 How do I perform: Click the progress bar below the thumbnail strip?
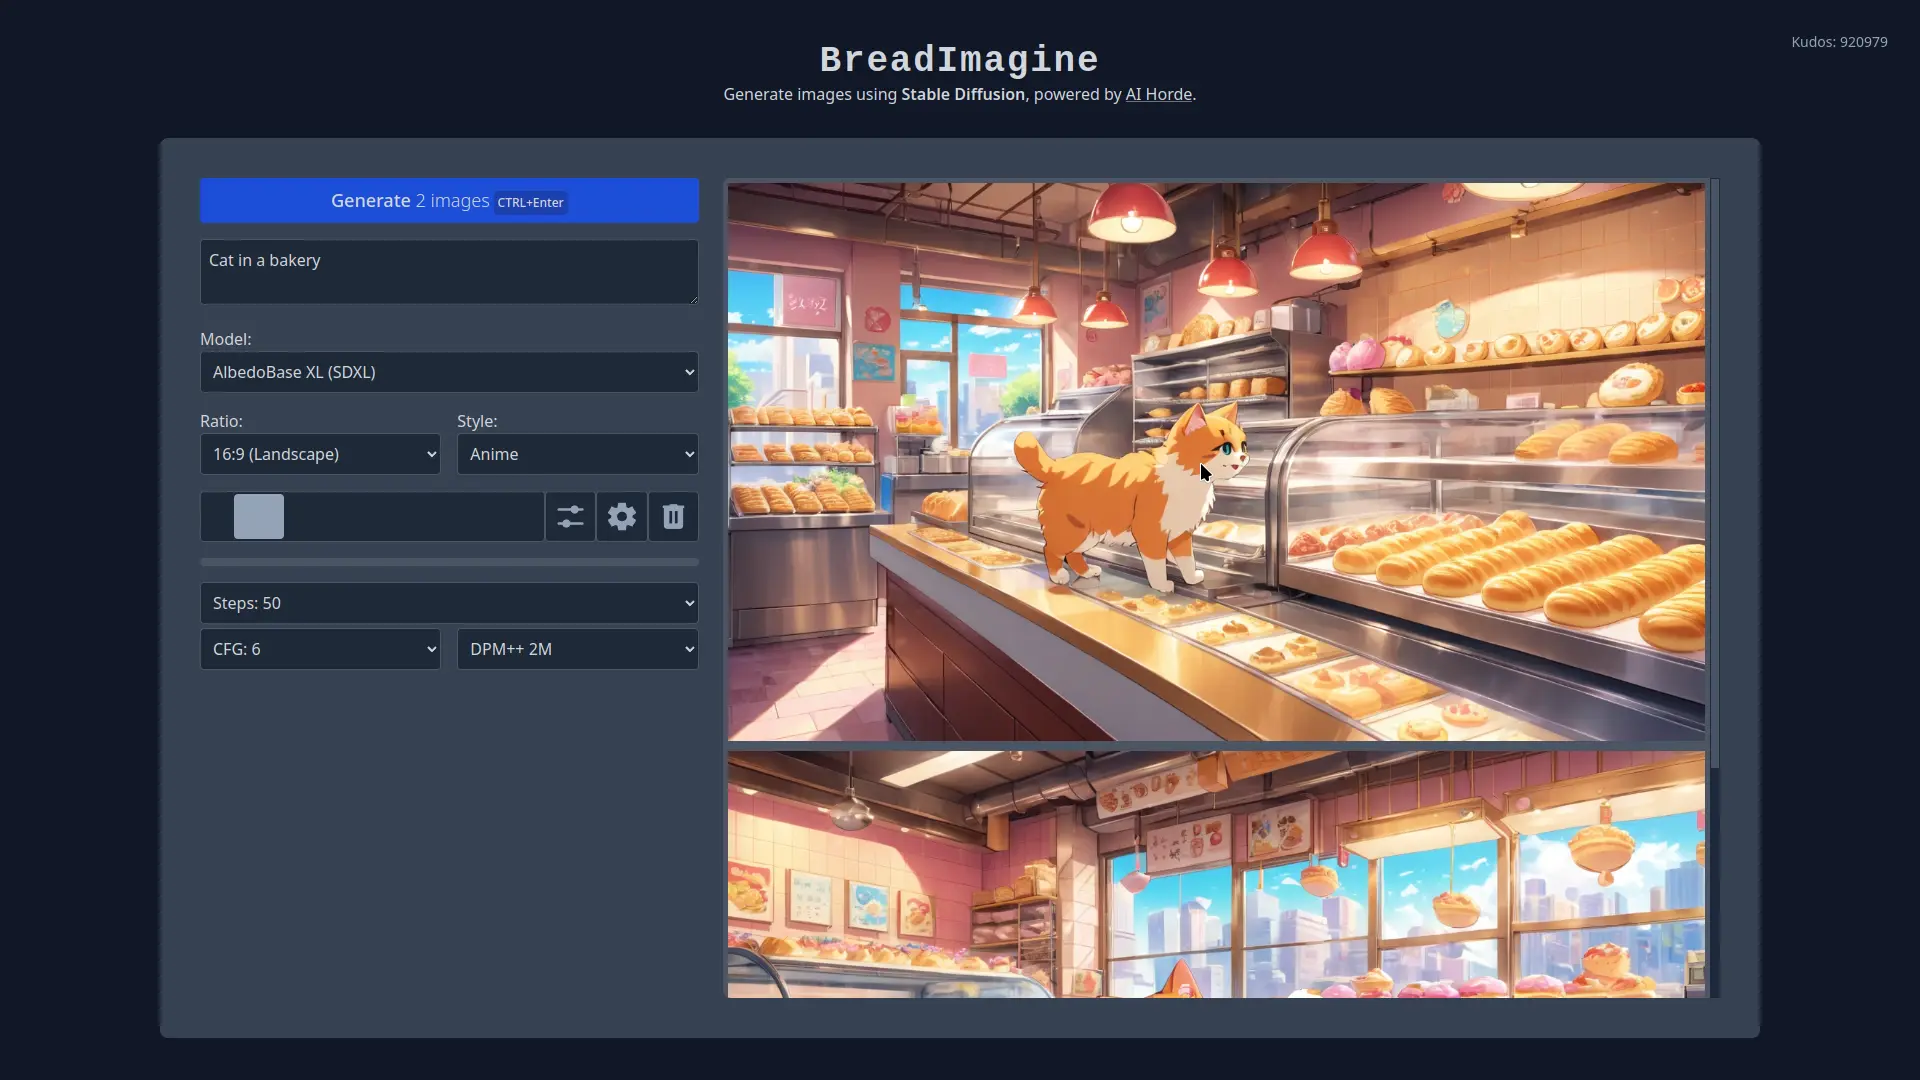click(x=449, y=562)
